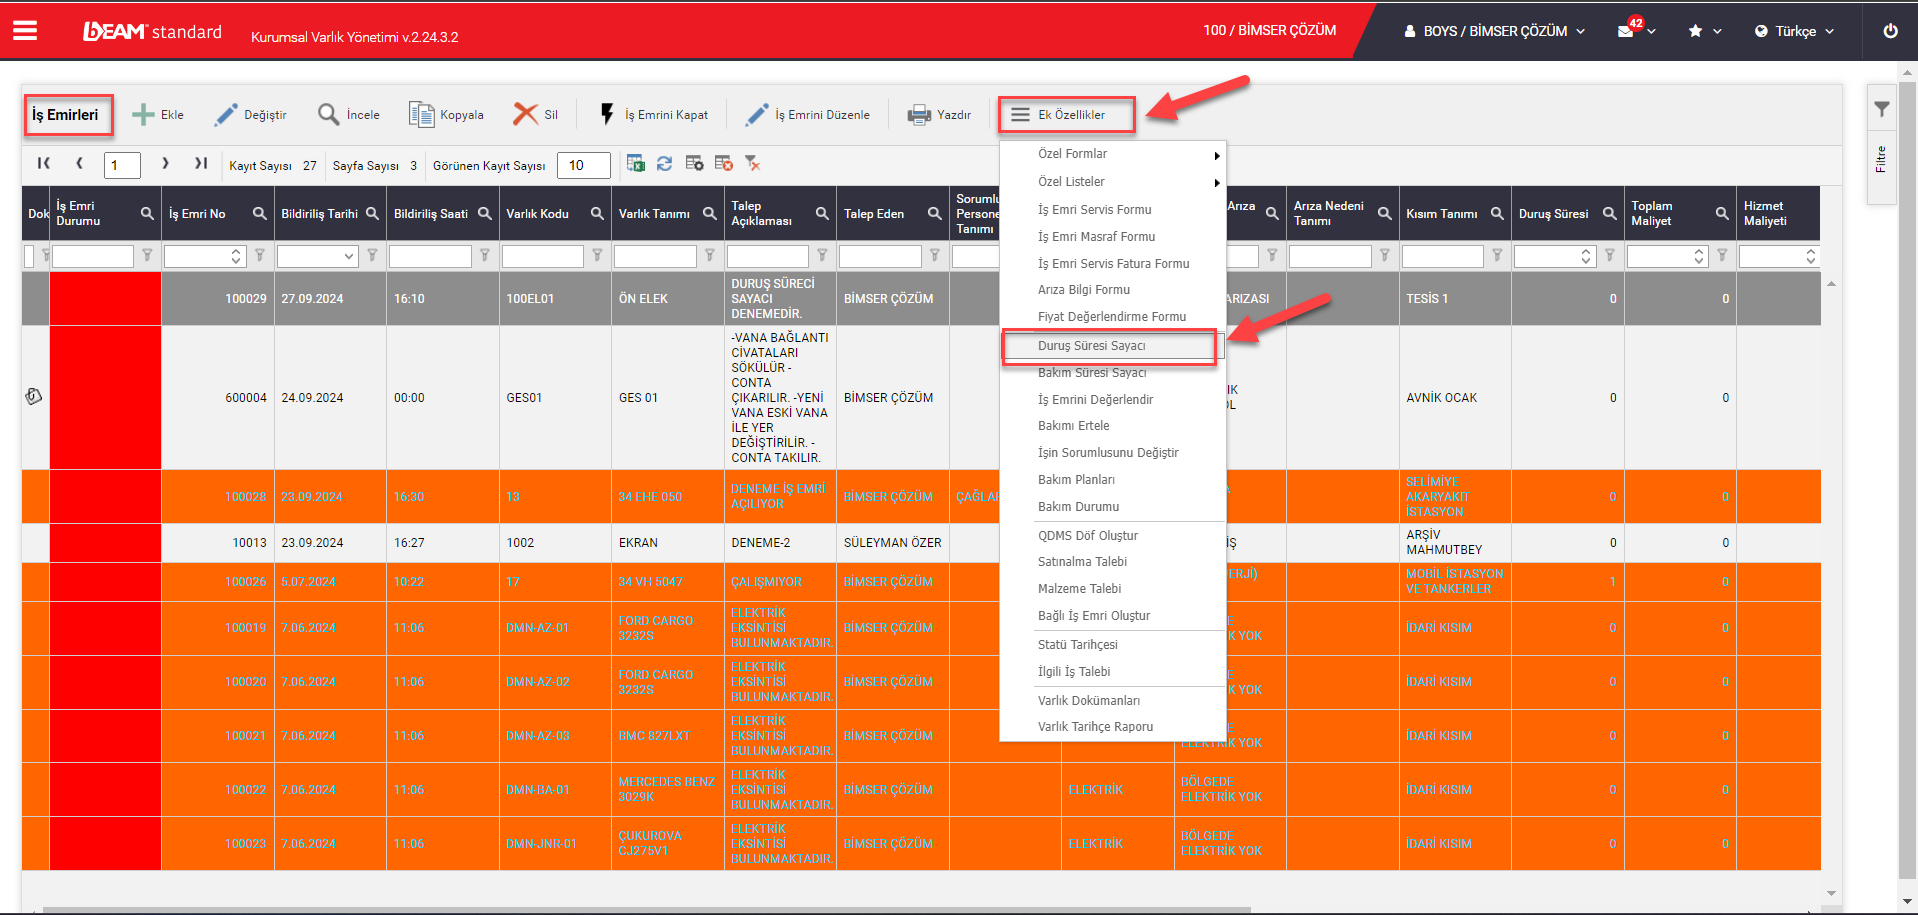Select Bakımı Ertele menu item
The width and height of the screenshot is (1918, 915).
(x=1073, y=426)
